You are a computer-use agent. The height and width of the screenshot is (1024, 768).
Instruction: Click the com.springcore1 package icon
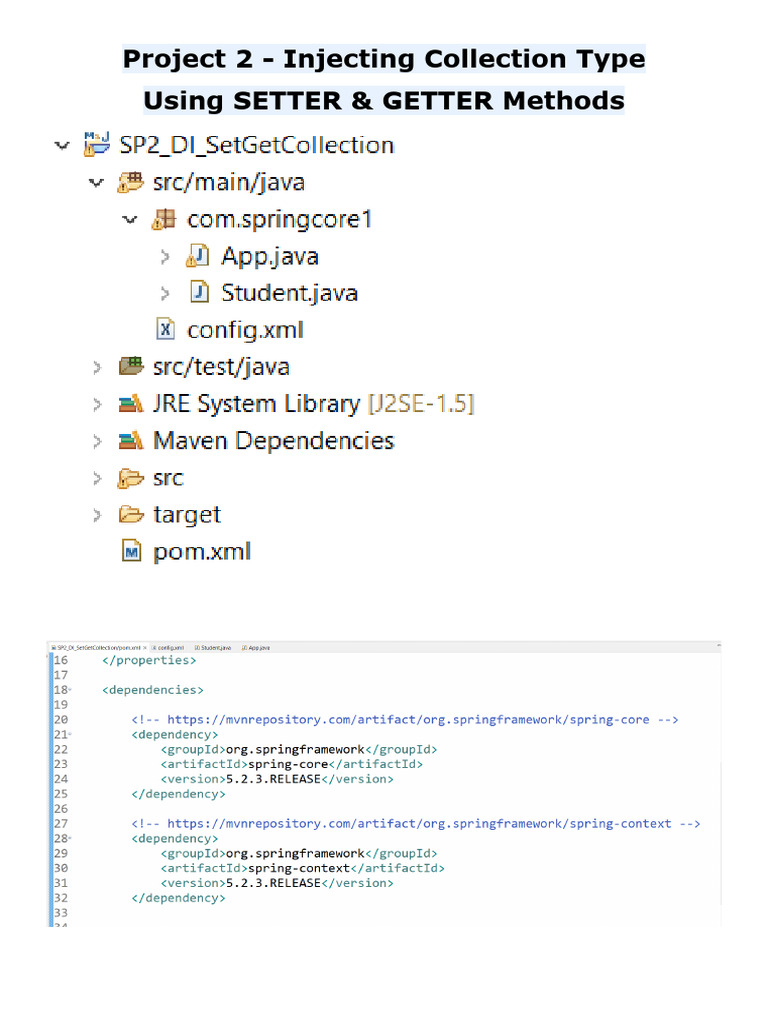tap(164, 219)
